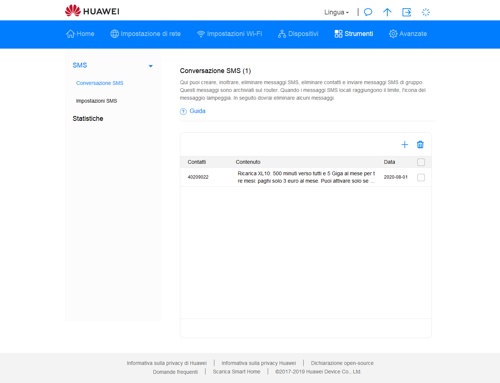Click the Conversazione SMS (1) heading
Viewport: 500px width, 383px height.
(x=215, y=71)
